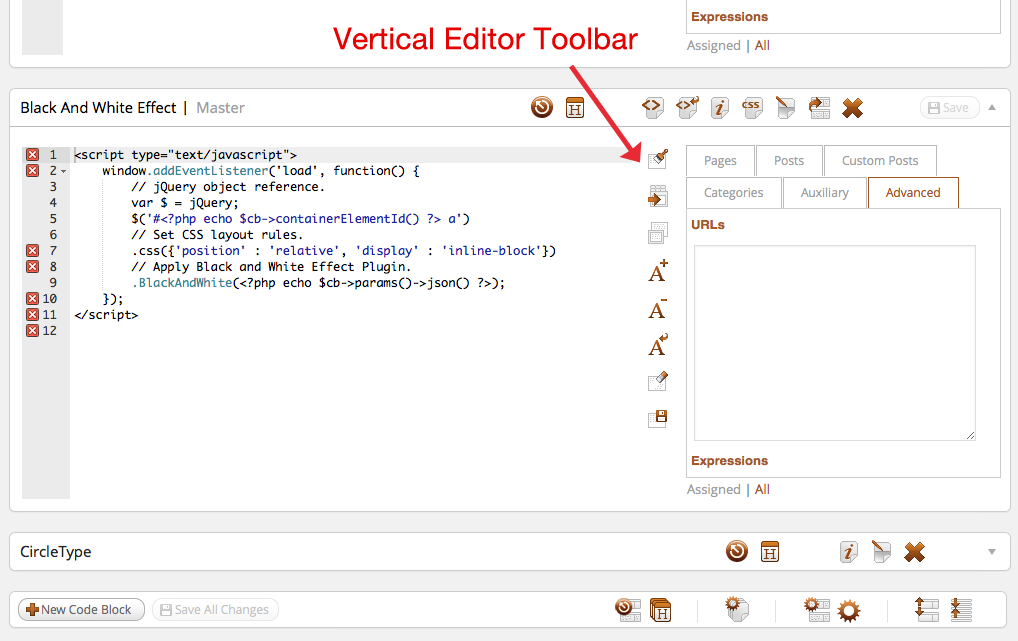Select the orange arrow insert icon in vertical toolbar
1018x641 pixels.
(657, 196)
